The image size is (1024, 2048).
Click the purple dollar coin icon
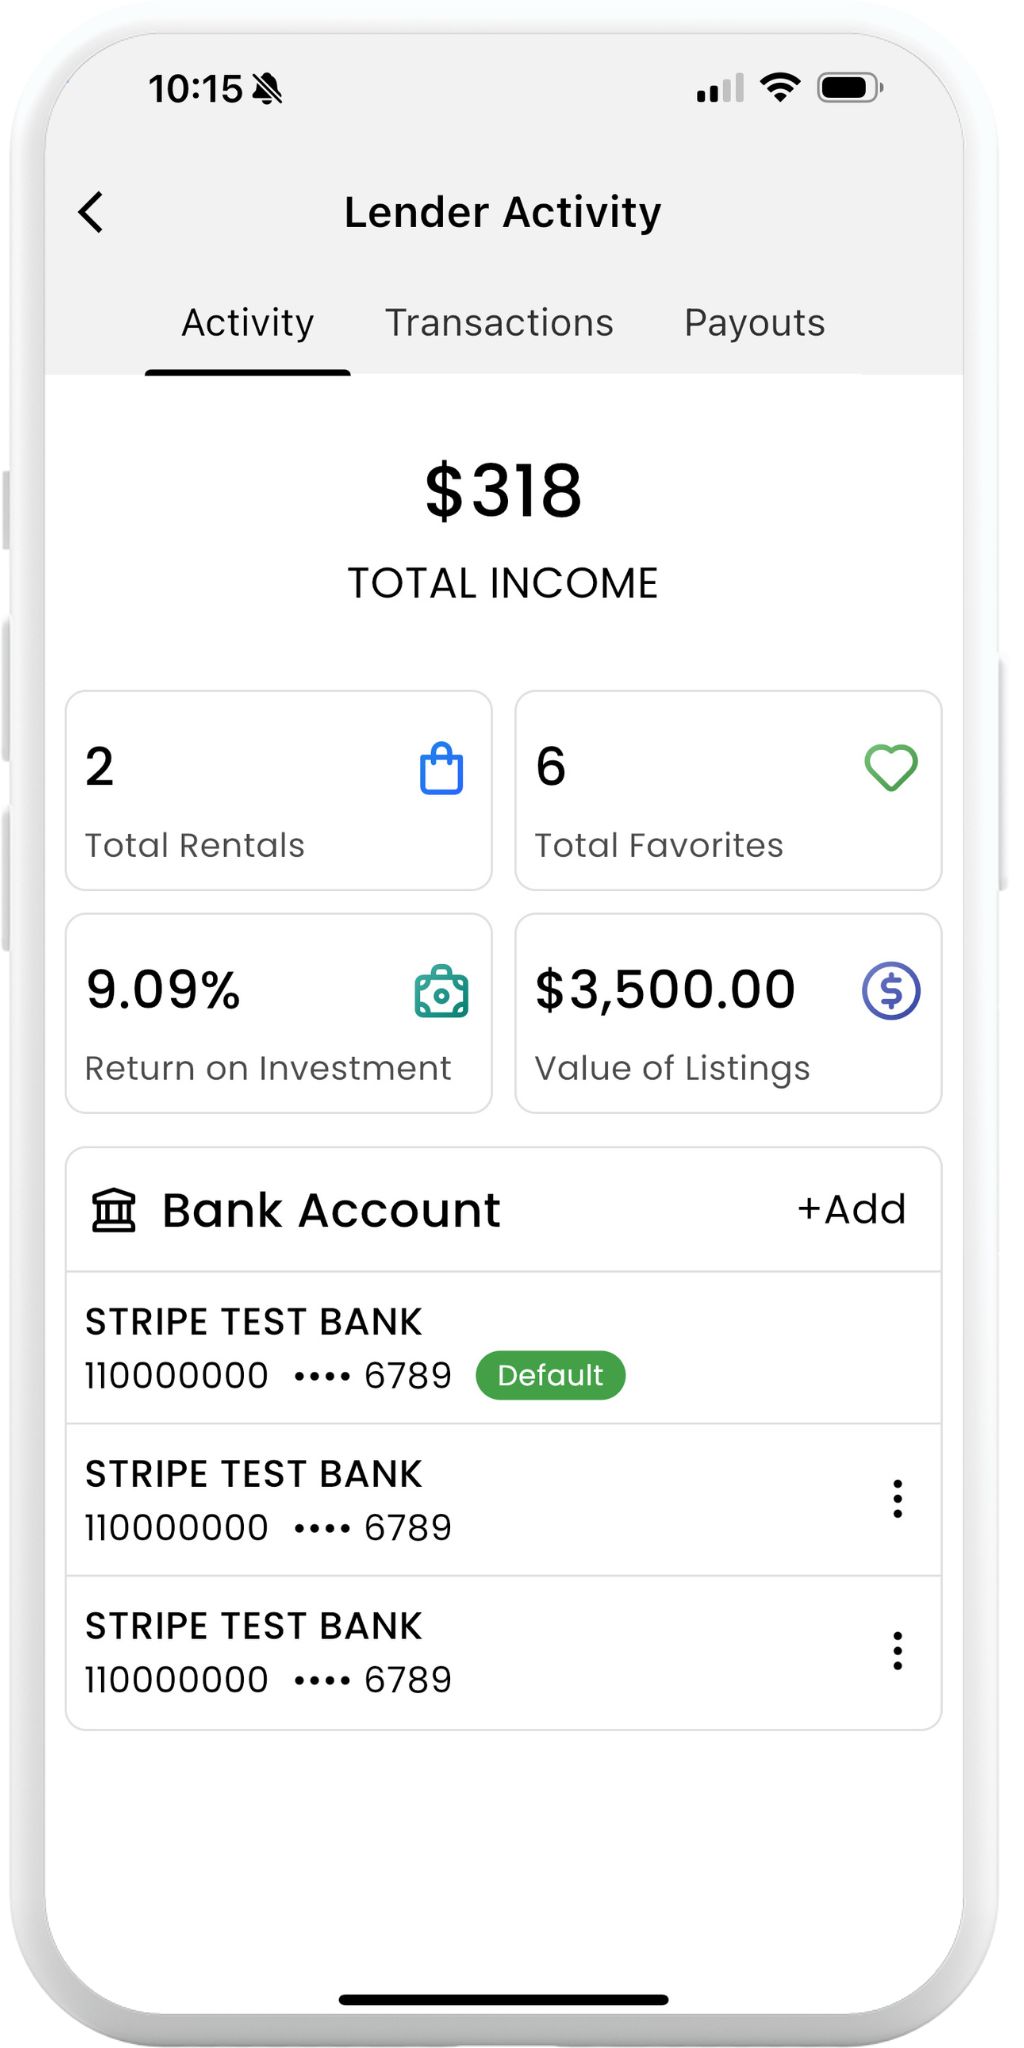(x=891, y=991)
